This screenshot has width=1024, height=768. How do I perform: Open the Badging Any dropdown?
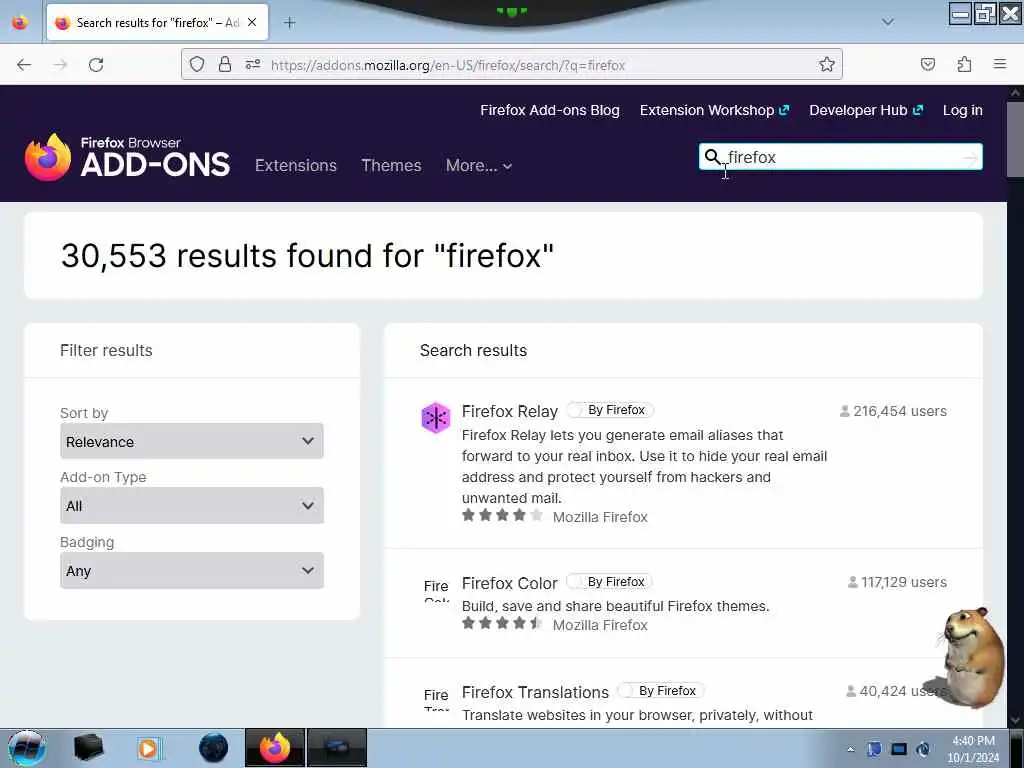tap(191, 571)
